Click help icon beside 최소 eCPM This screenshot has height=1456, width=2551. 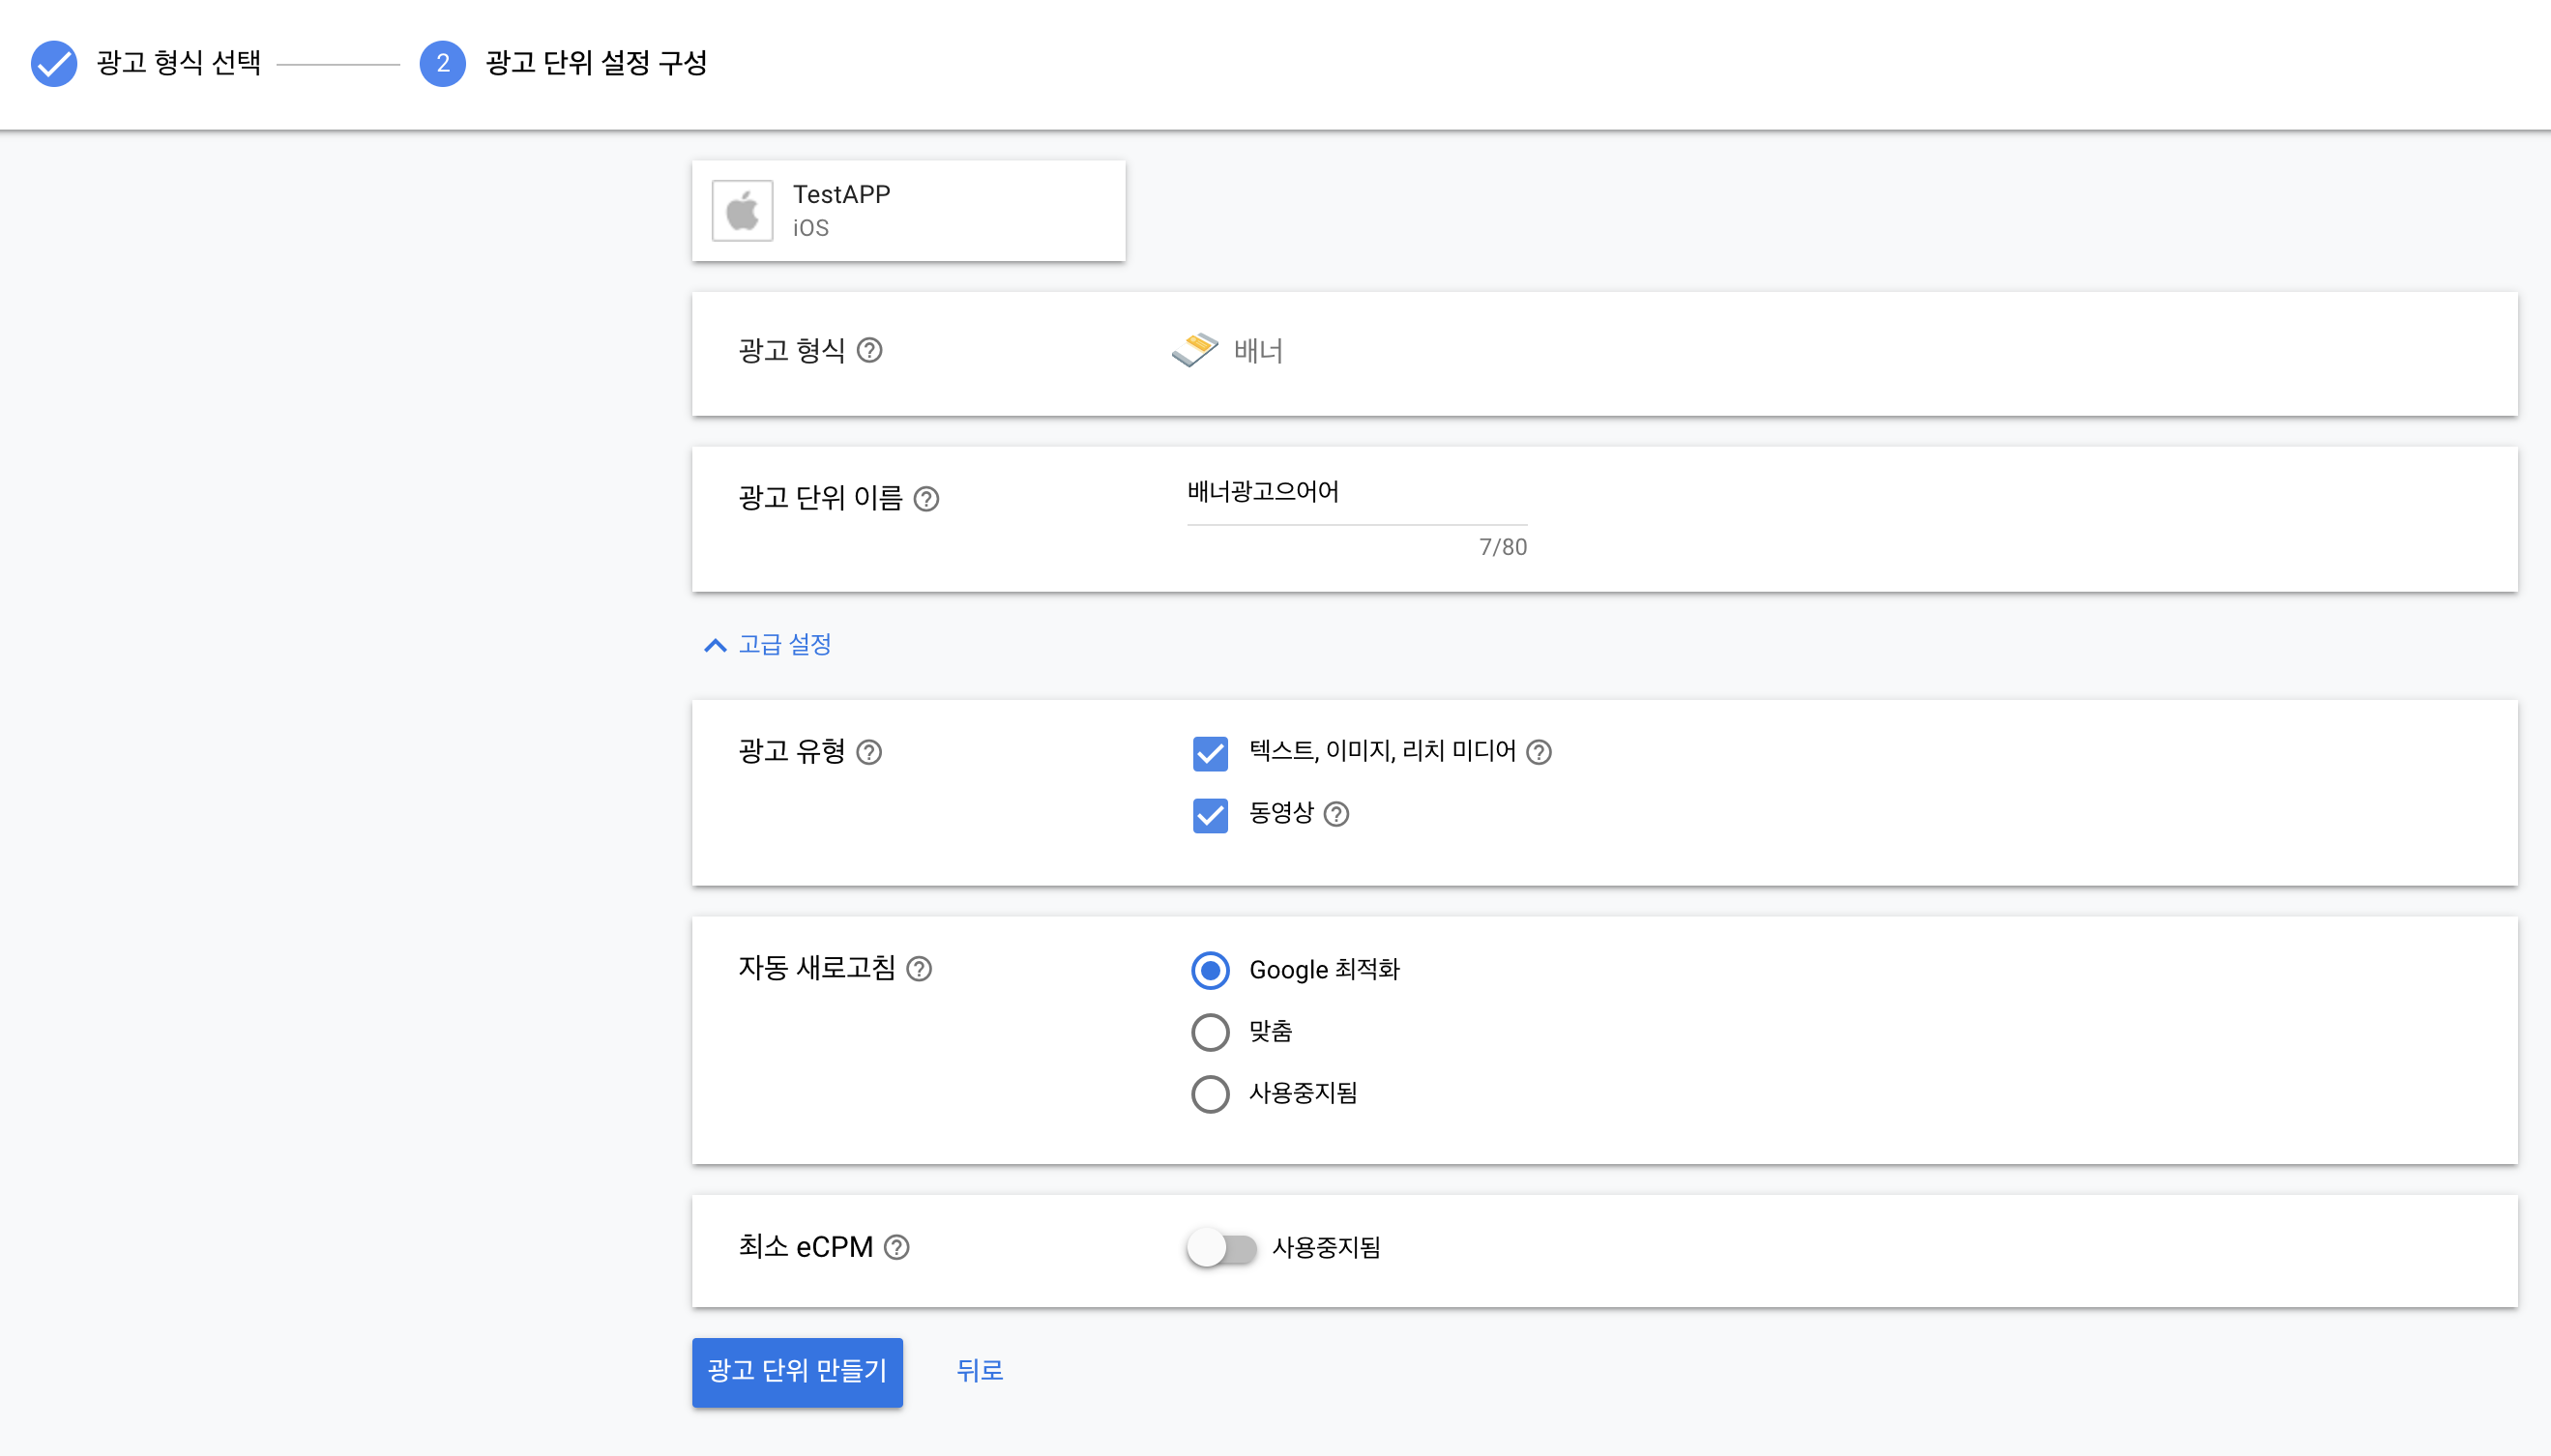point(897,1247)
